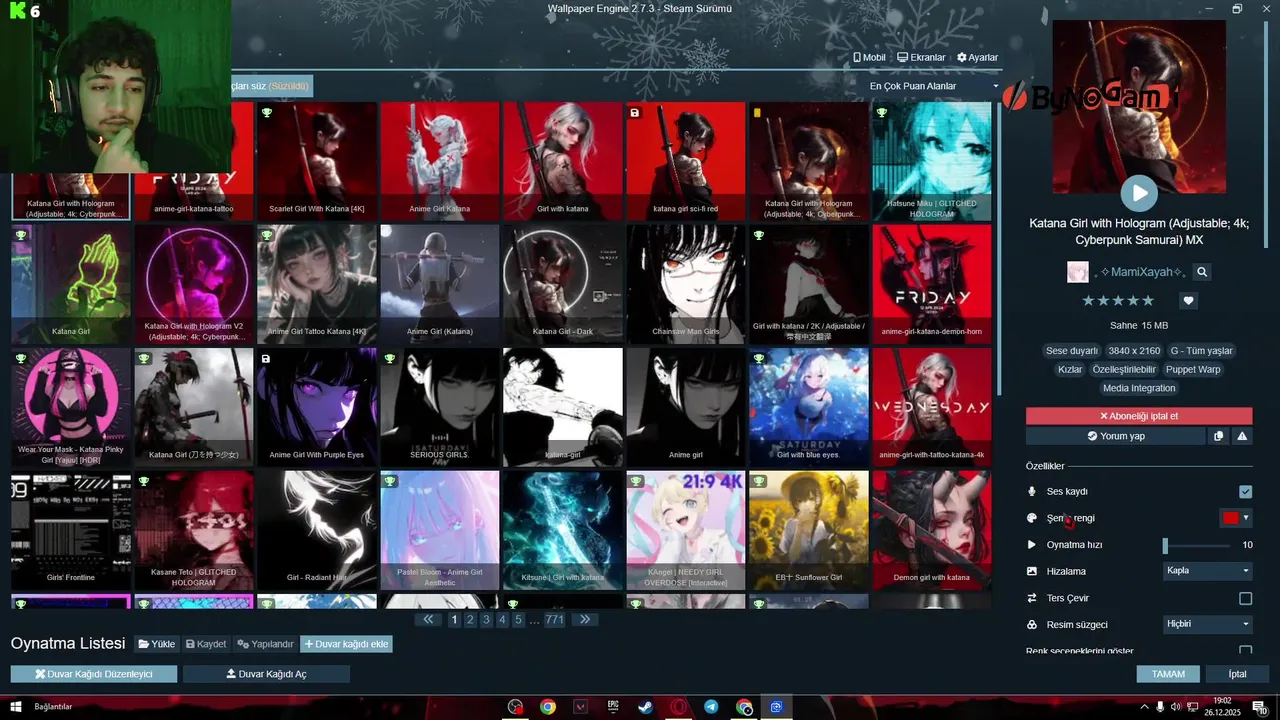Click the Yorum yap button

click(1115, 436)
